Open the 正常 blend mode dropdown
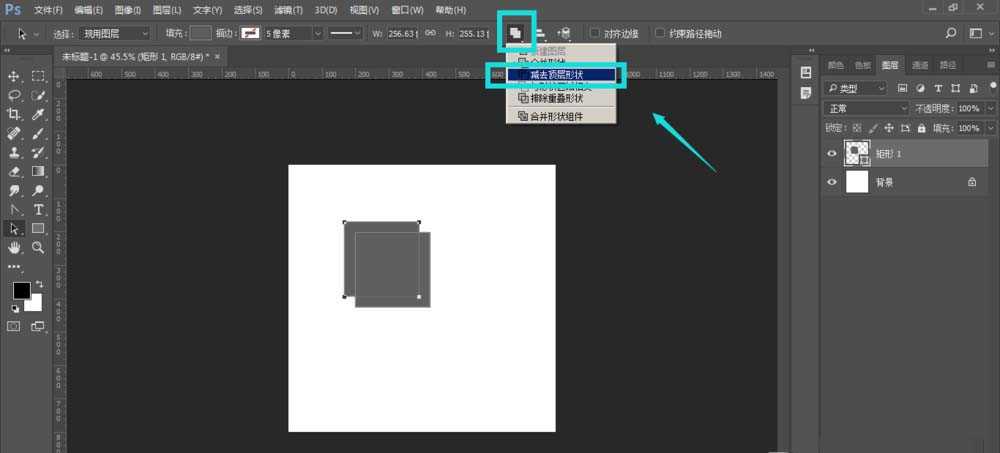The image size is (1000, 453). point(855,108)
